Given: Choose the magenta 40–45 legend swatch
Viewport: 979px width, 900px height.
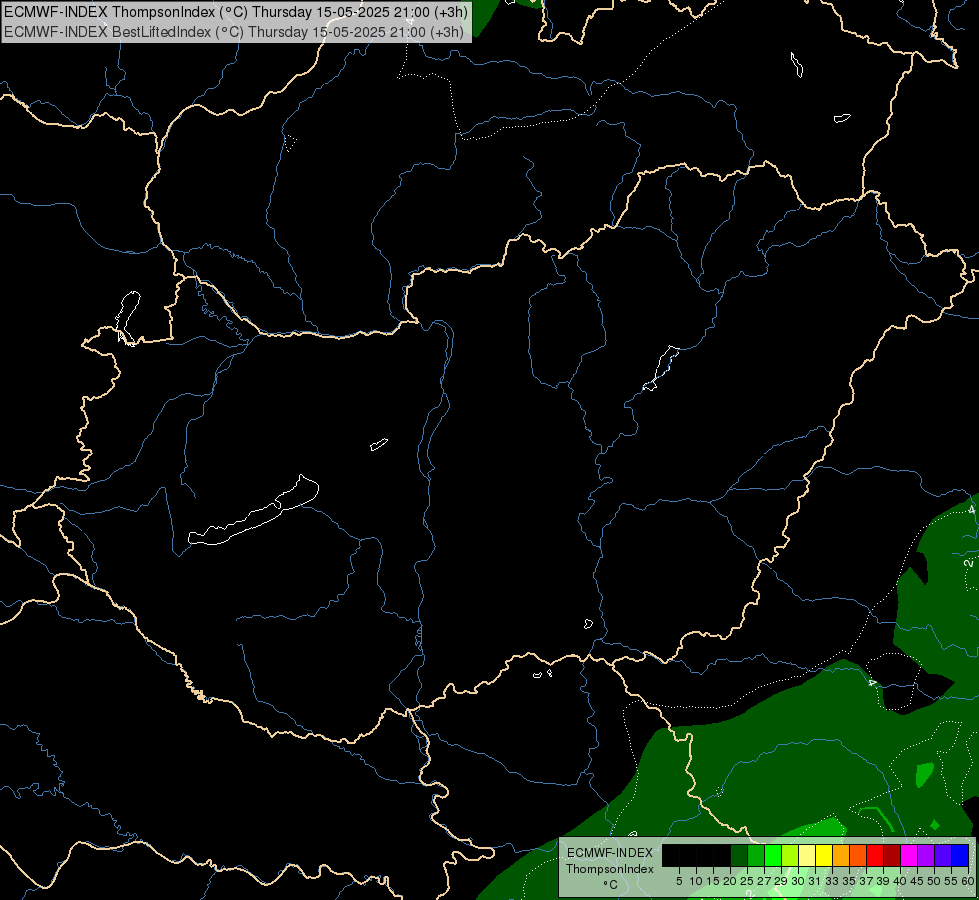Looking at the screenshot, I should coord(909,855).
